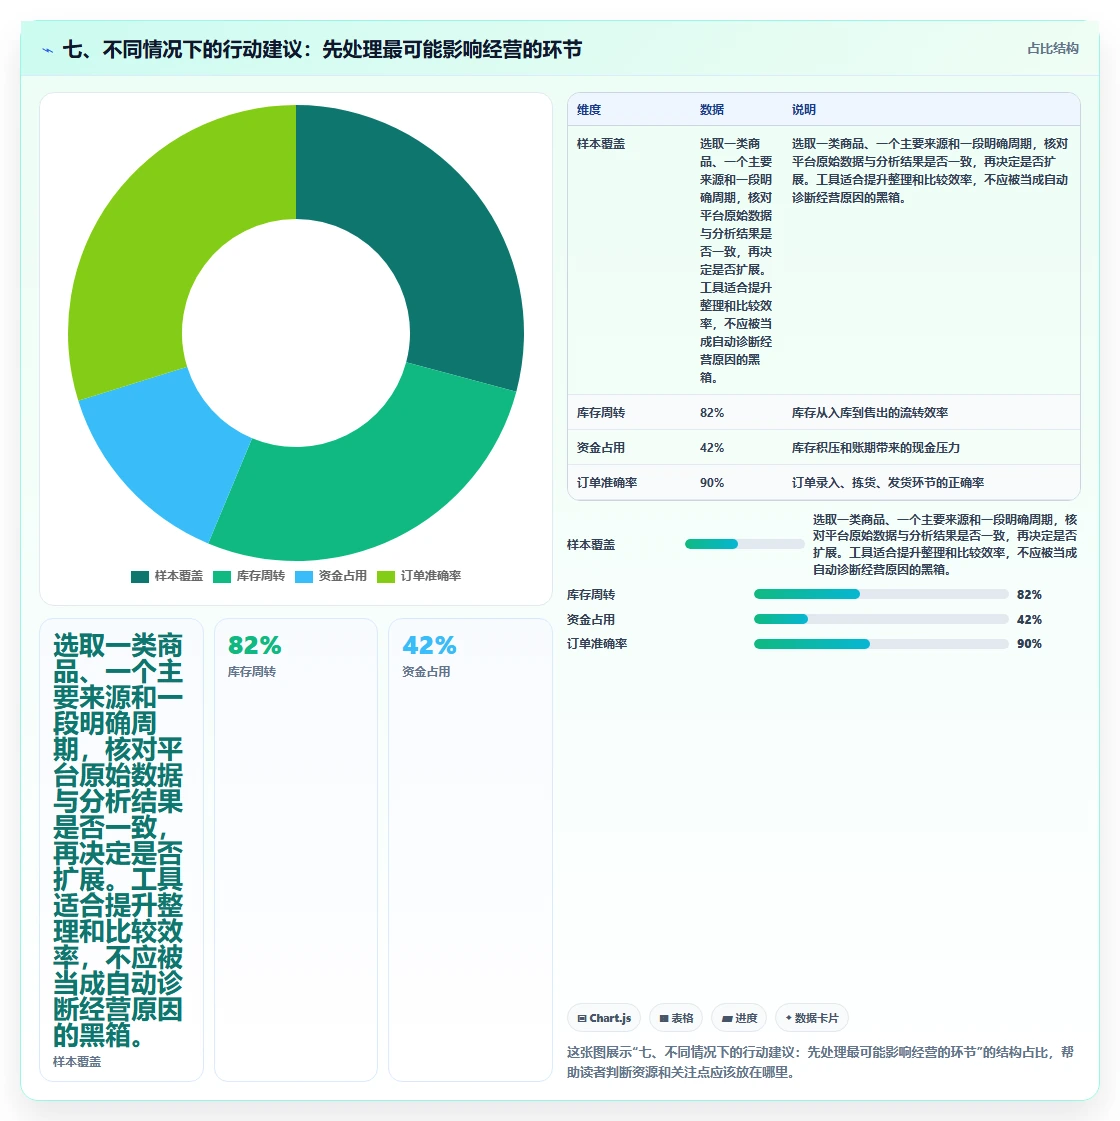The image size is (1120, 1121).
Task: Click 订单录入、拣货、发货环节的正确率 description
Action: coord(888,483)
